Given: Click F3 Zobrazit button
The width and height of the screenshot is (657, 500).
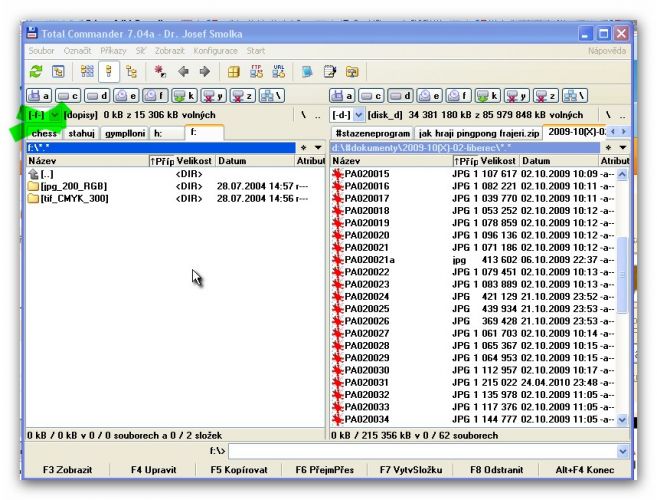Looking at the screenshot, I should 67,470.
